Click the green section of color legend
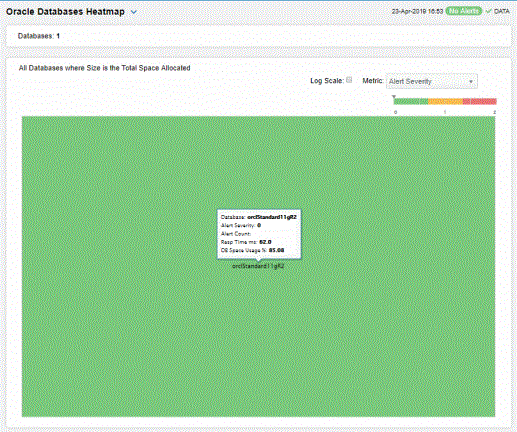 411,101
